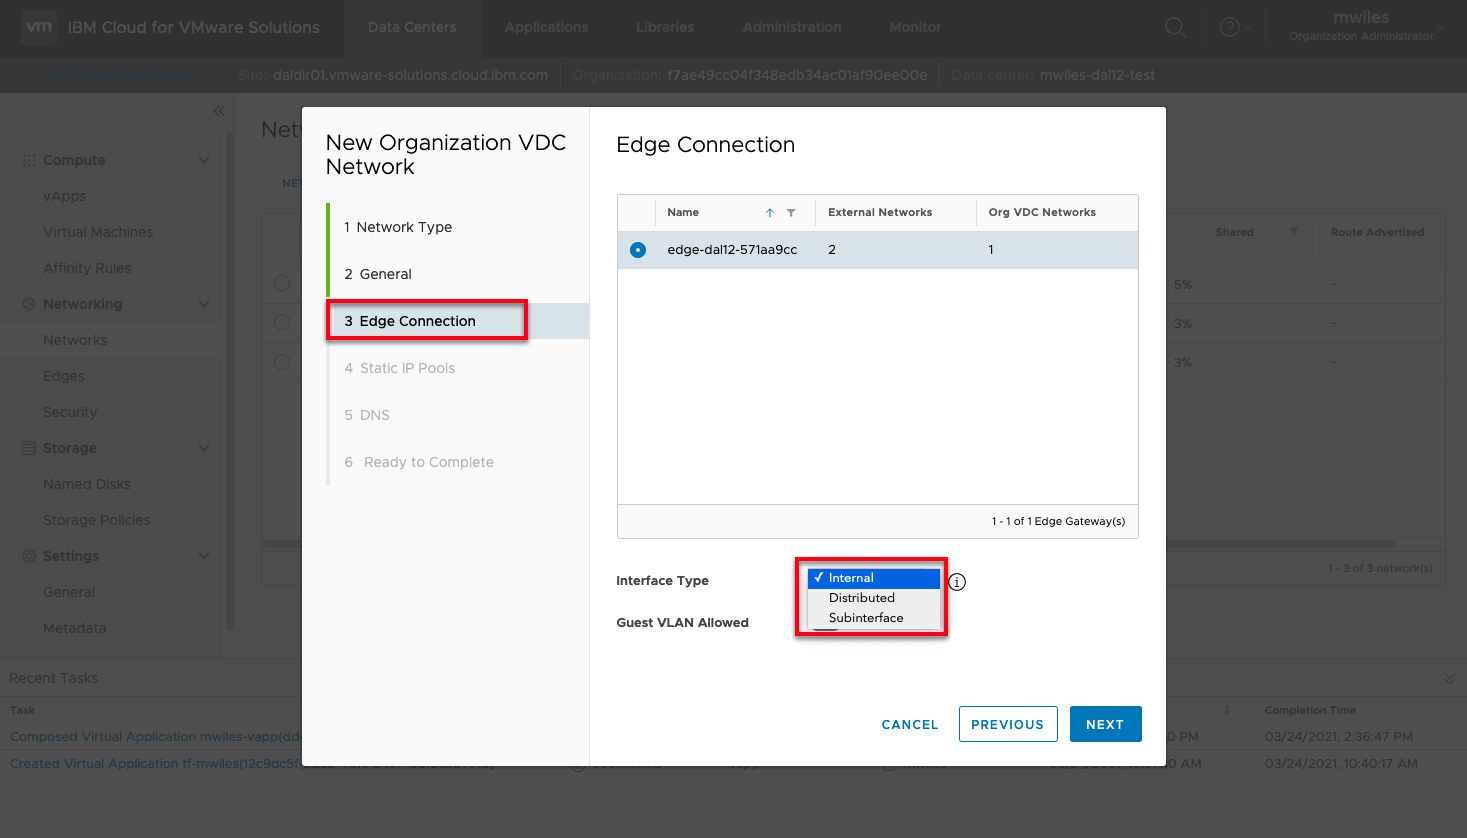Click the Name column sort arrow
This screenshot has width=1467, height=838.
coord(770,213)
